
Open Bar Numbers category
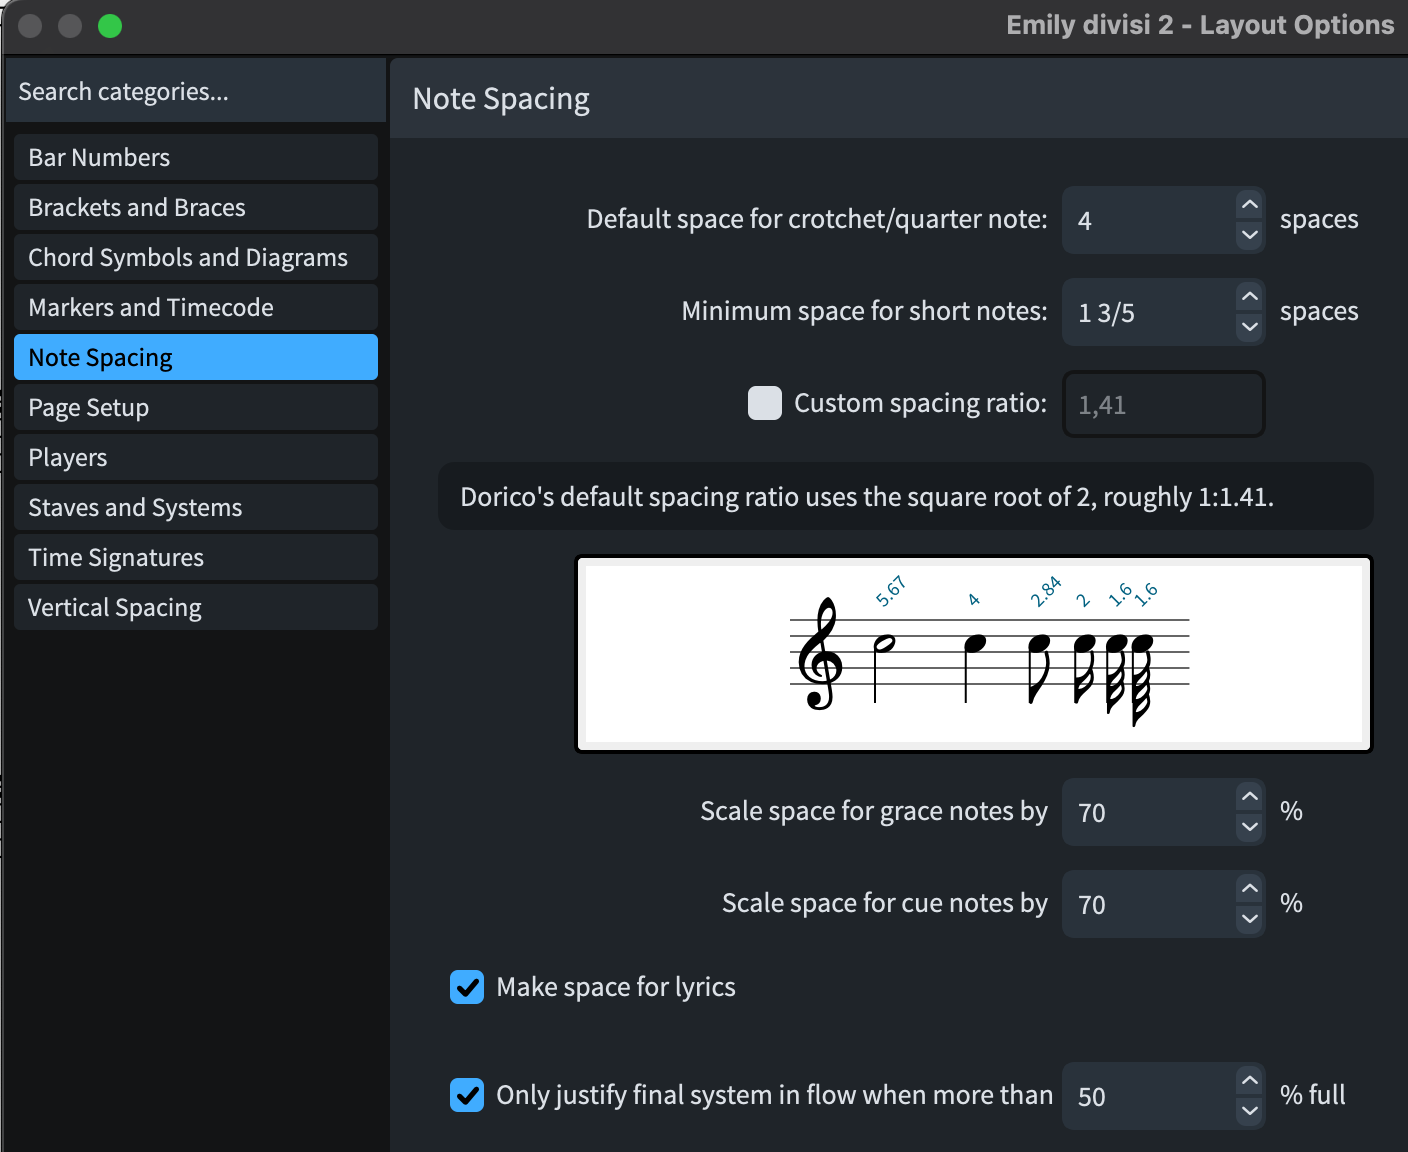tap(196, 158)
